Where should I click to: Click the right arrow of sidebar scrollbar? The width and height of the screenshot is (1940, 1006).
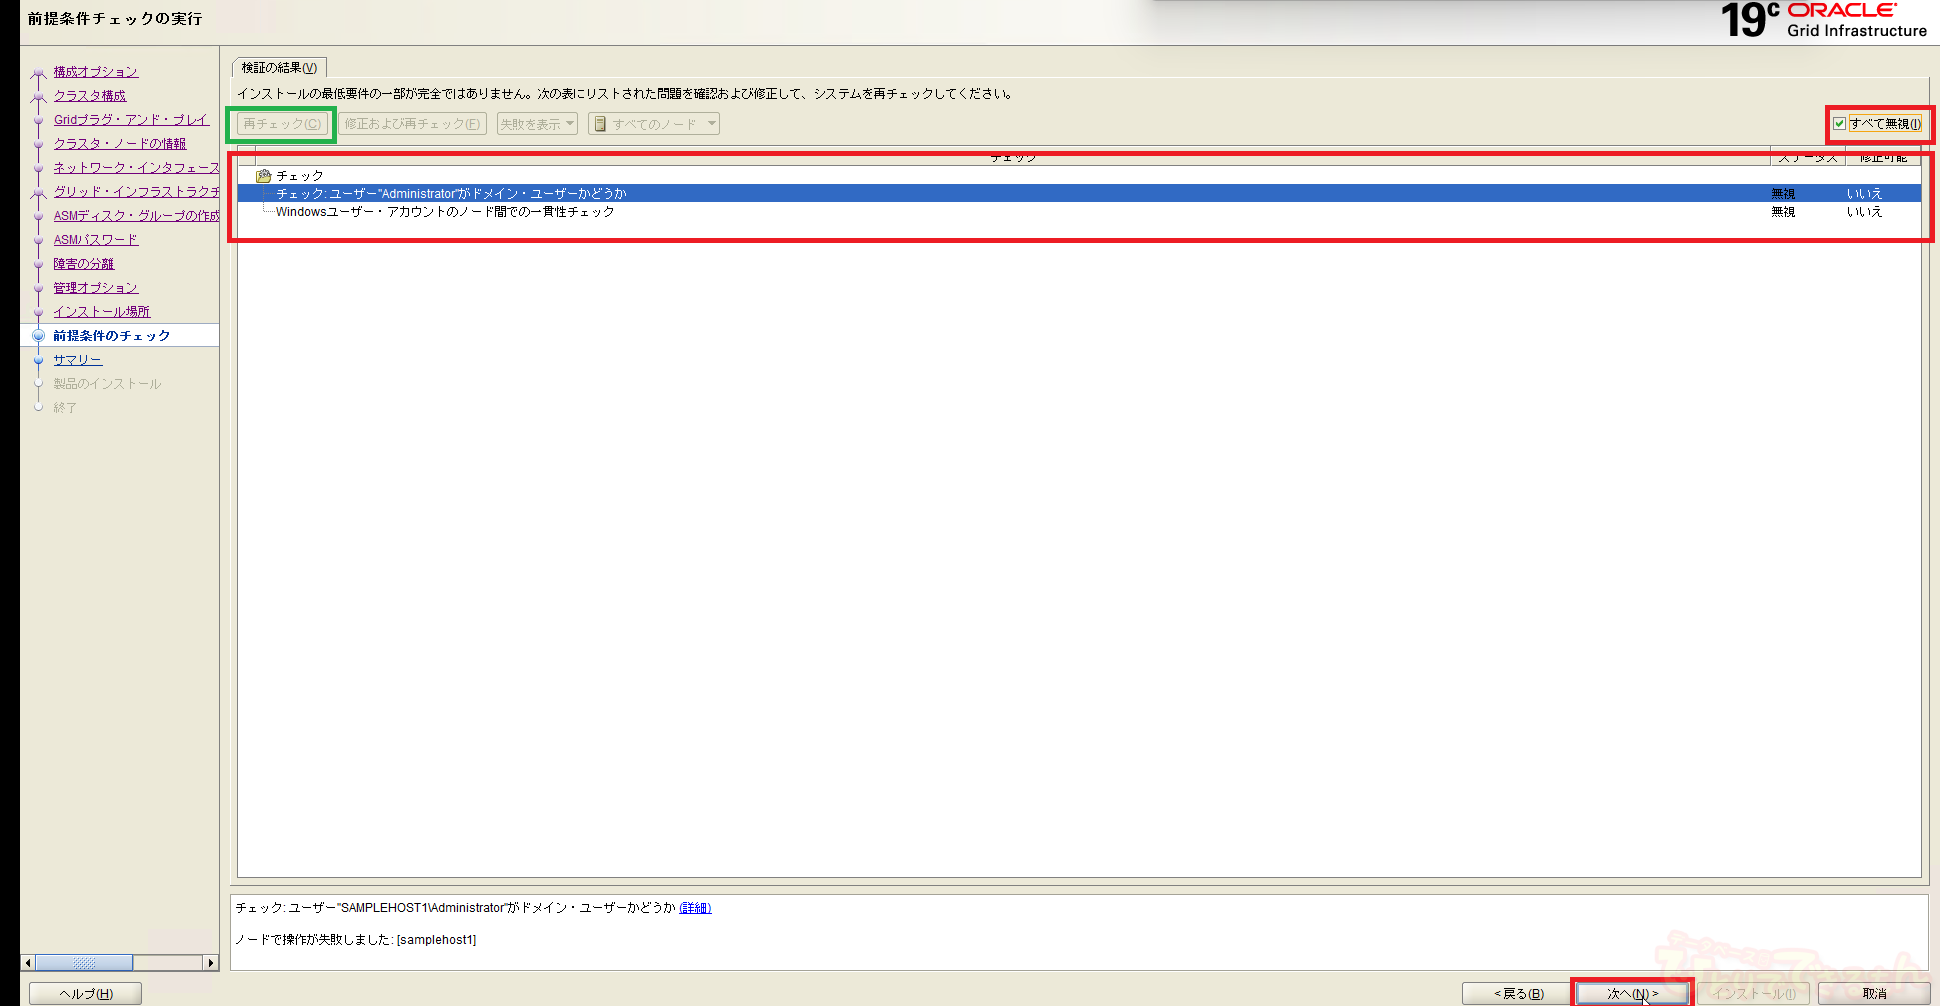click(210, 963)
